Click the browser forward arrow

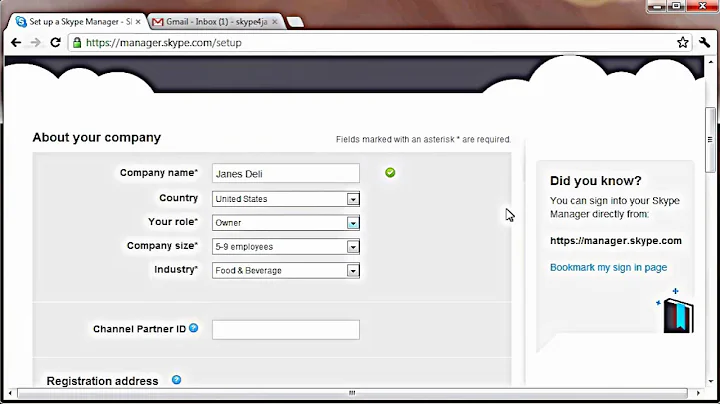[x=35, y=43]
